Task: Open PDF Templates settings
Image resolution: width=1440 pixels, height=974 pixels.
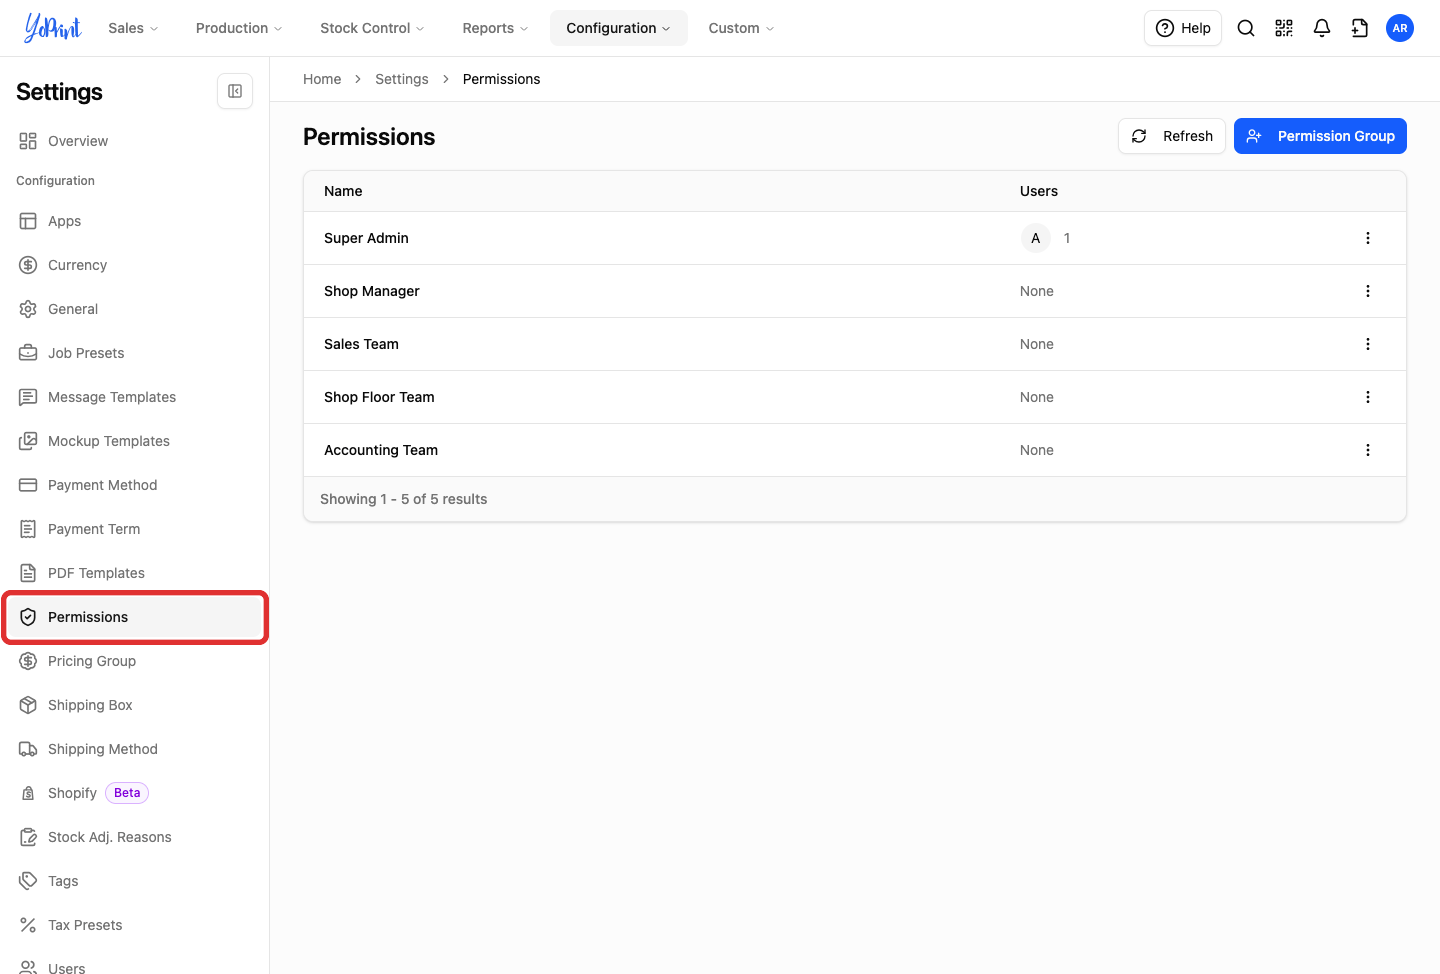Action: (x=135, y=573)
